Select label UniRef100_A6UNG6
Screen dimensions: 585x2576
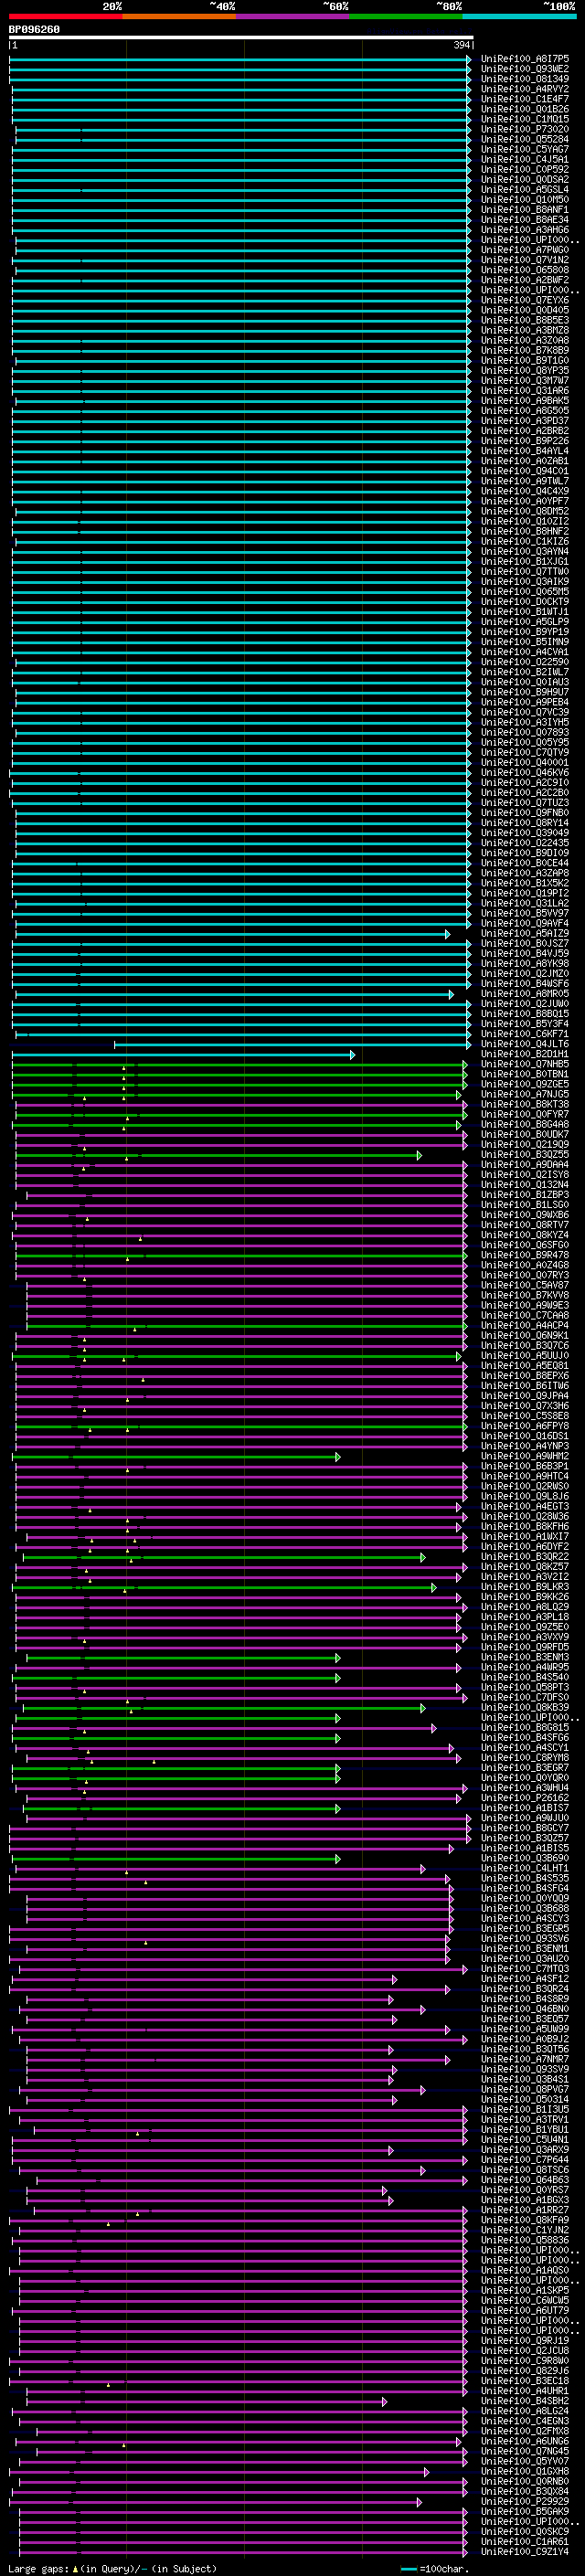point(525,2441)
